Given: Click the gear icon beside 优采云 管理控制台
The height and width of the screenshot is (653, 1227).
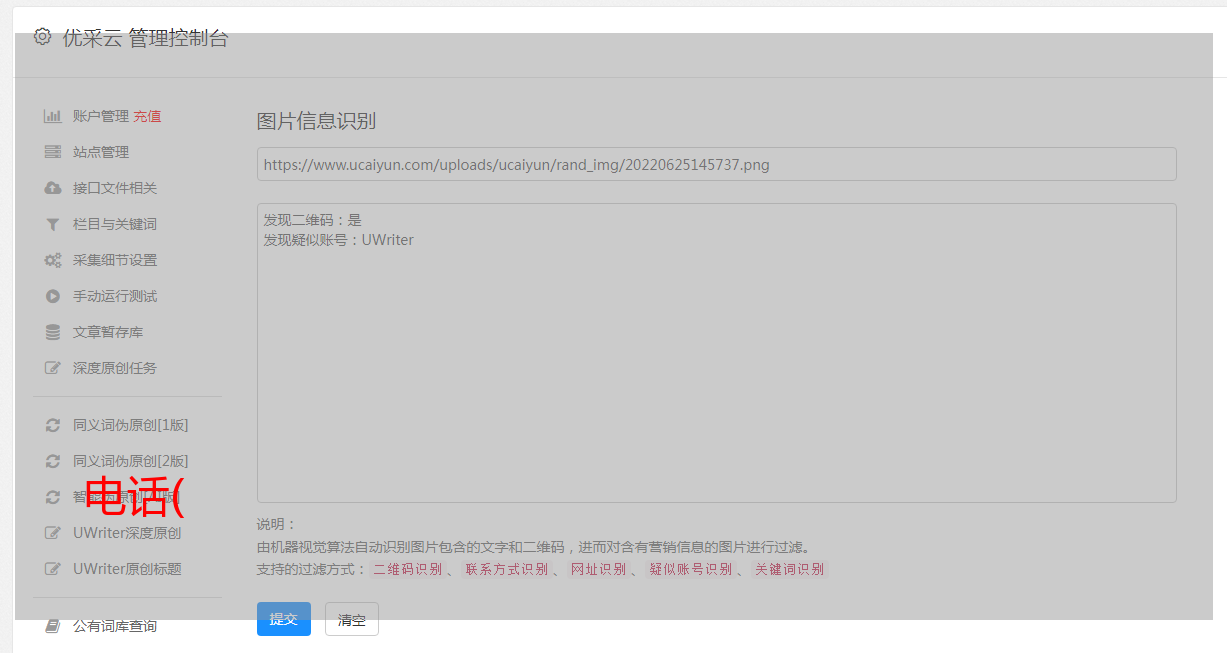Looking at the screenshot, I should (x=42, y=37).
